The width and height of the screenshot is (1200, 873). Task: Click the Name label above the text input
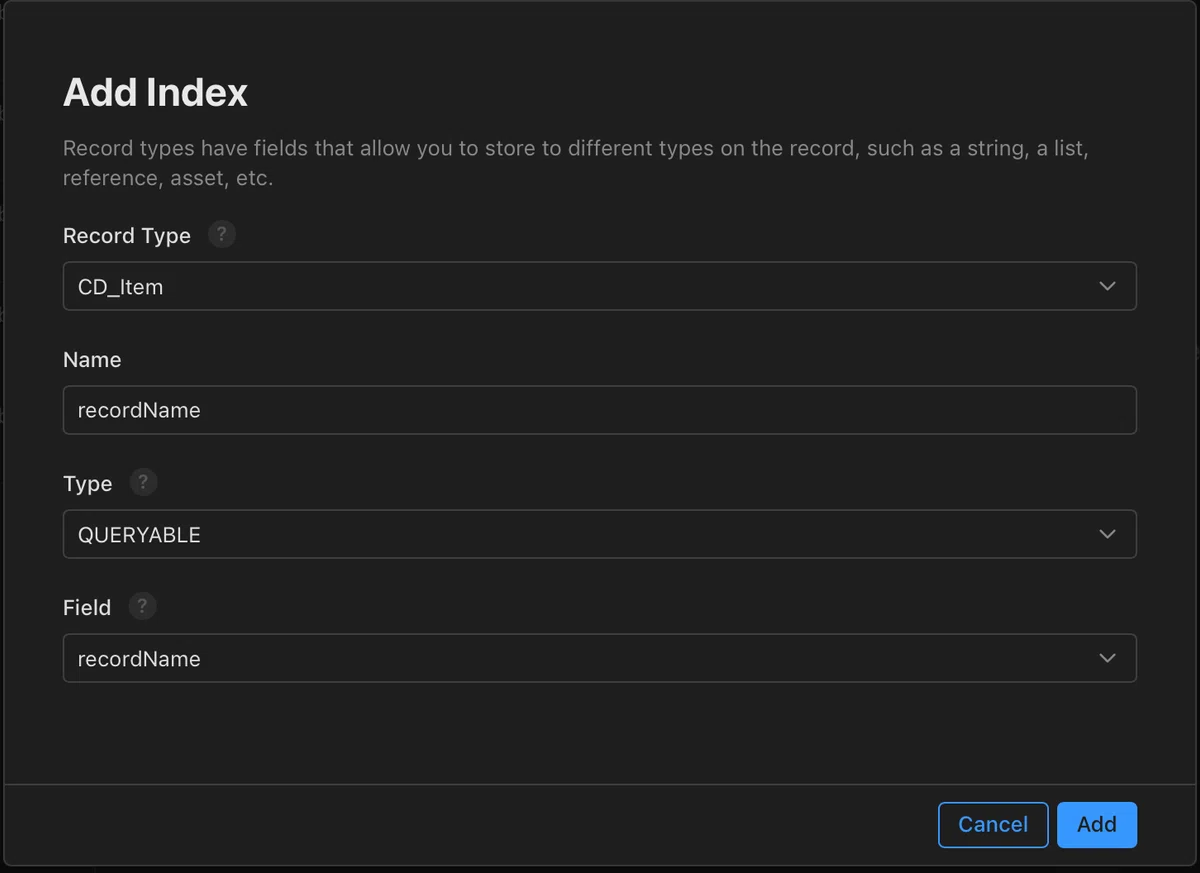pyautogui.click(x=92, y=360)
